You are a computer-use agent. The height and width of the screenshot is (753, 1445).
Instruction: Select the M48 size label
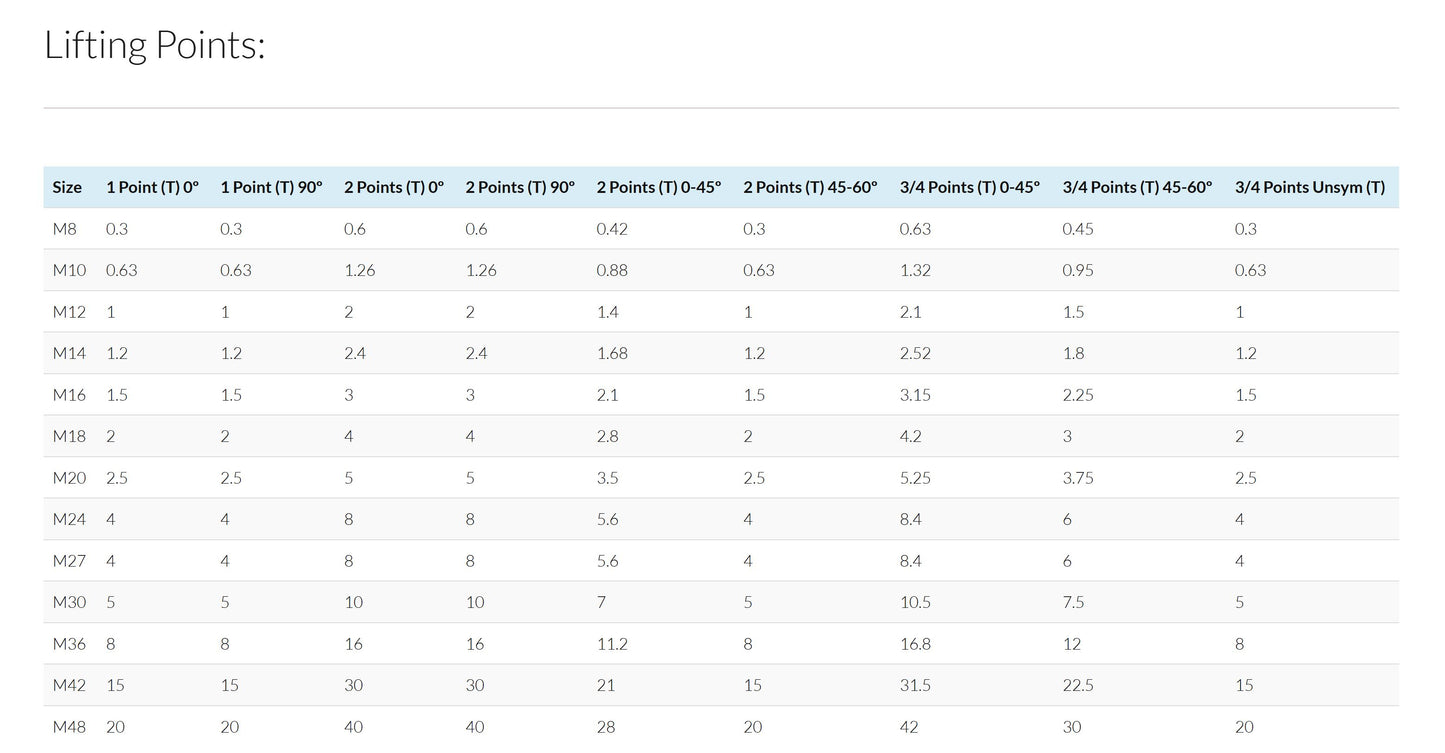click(69, 727)
